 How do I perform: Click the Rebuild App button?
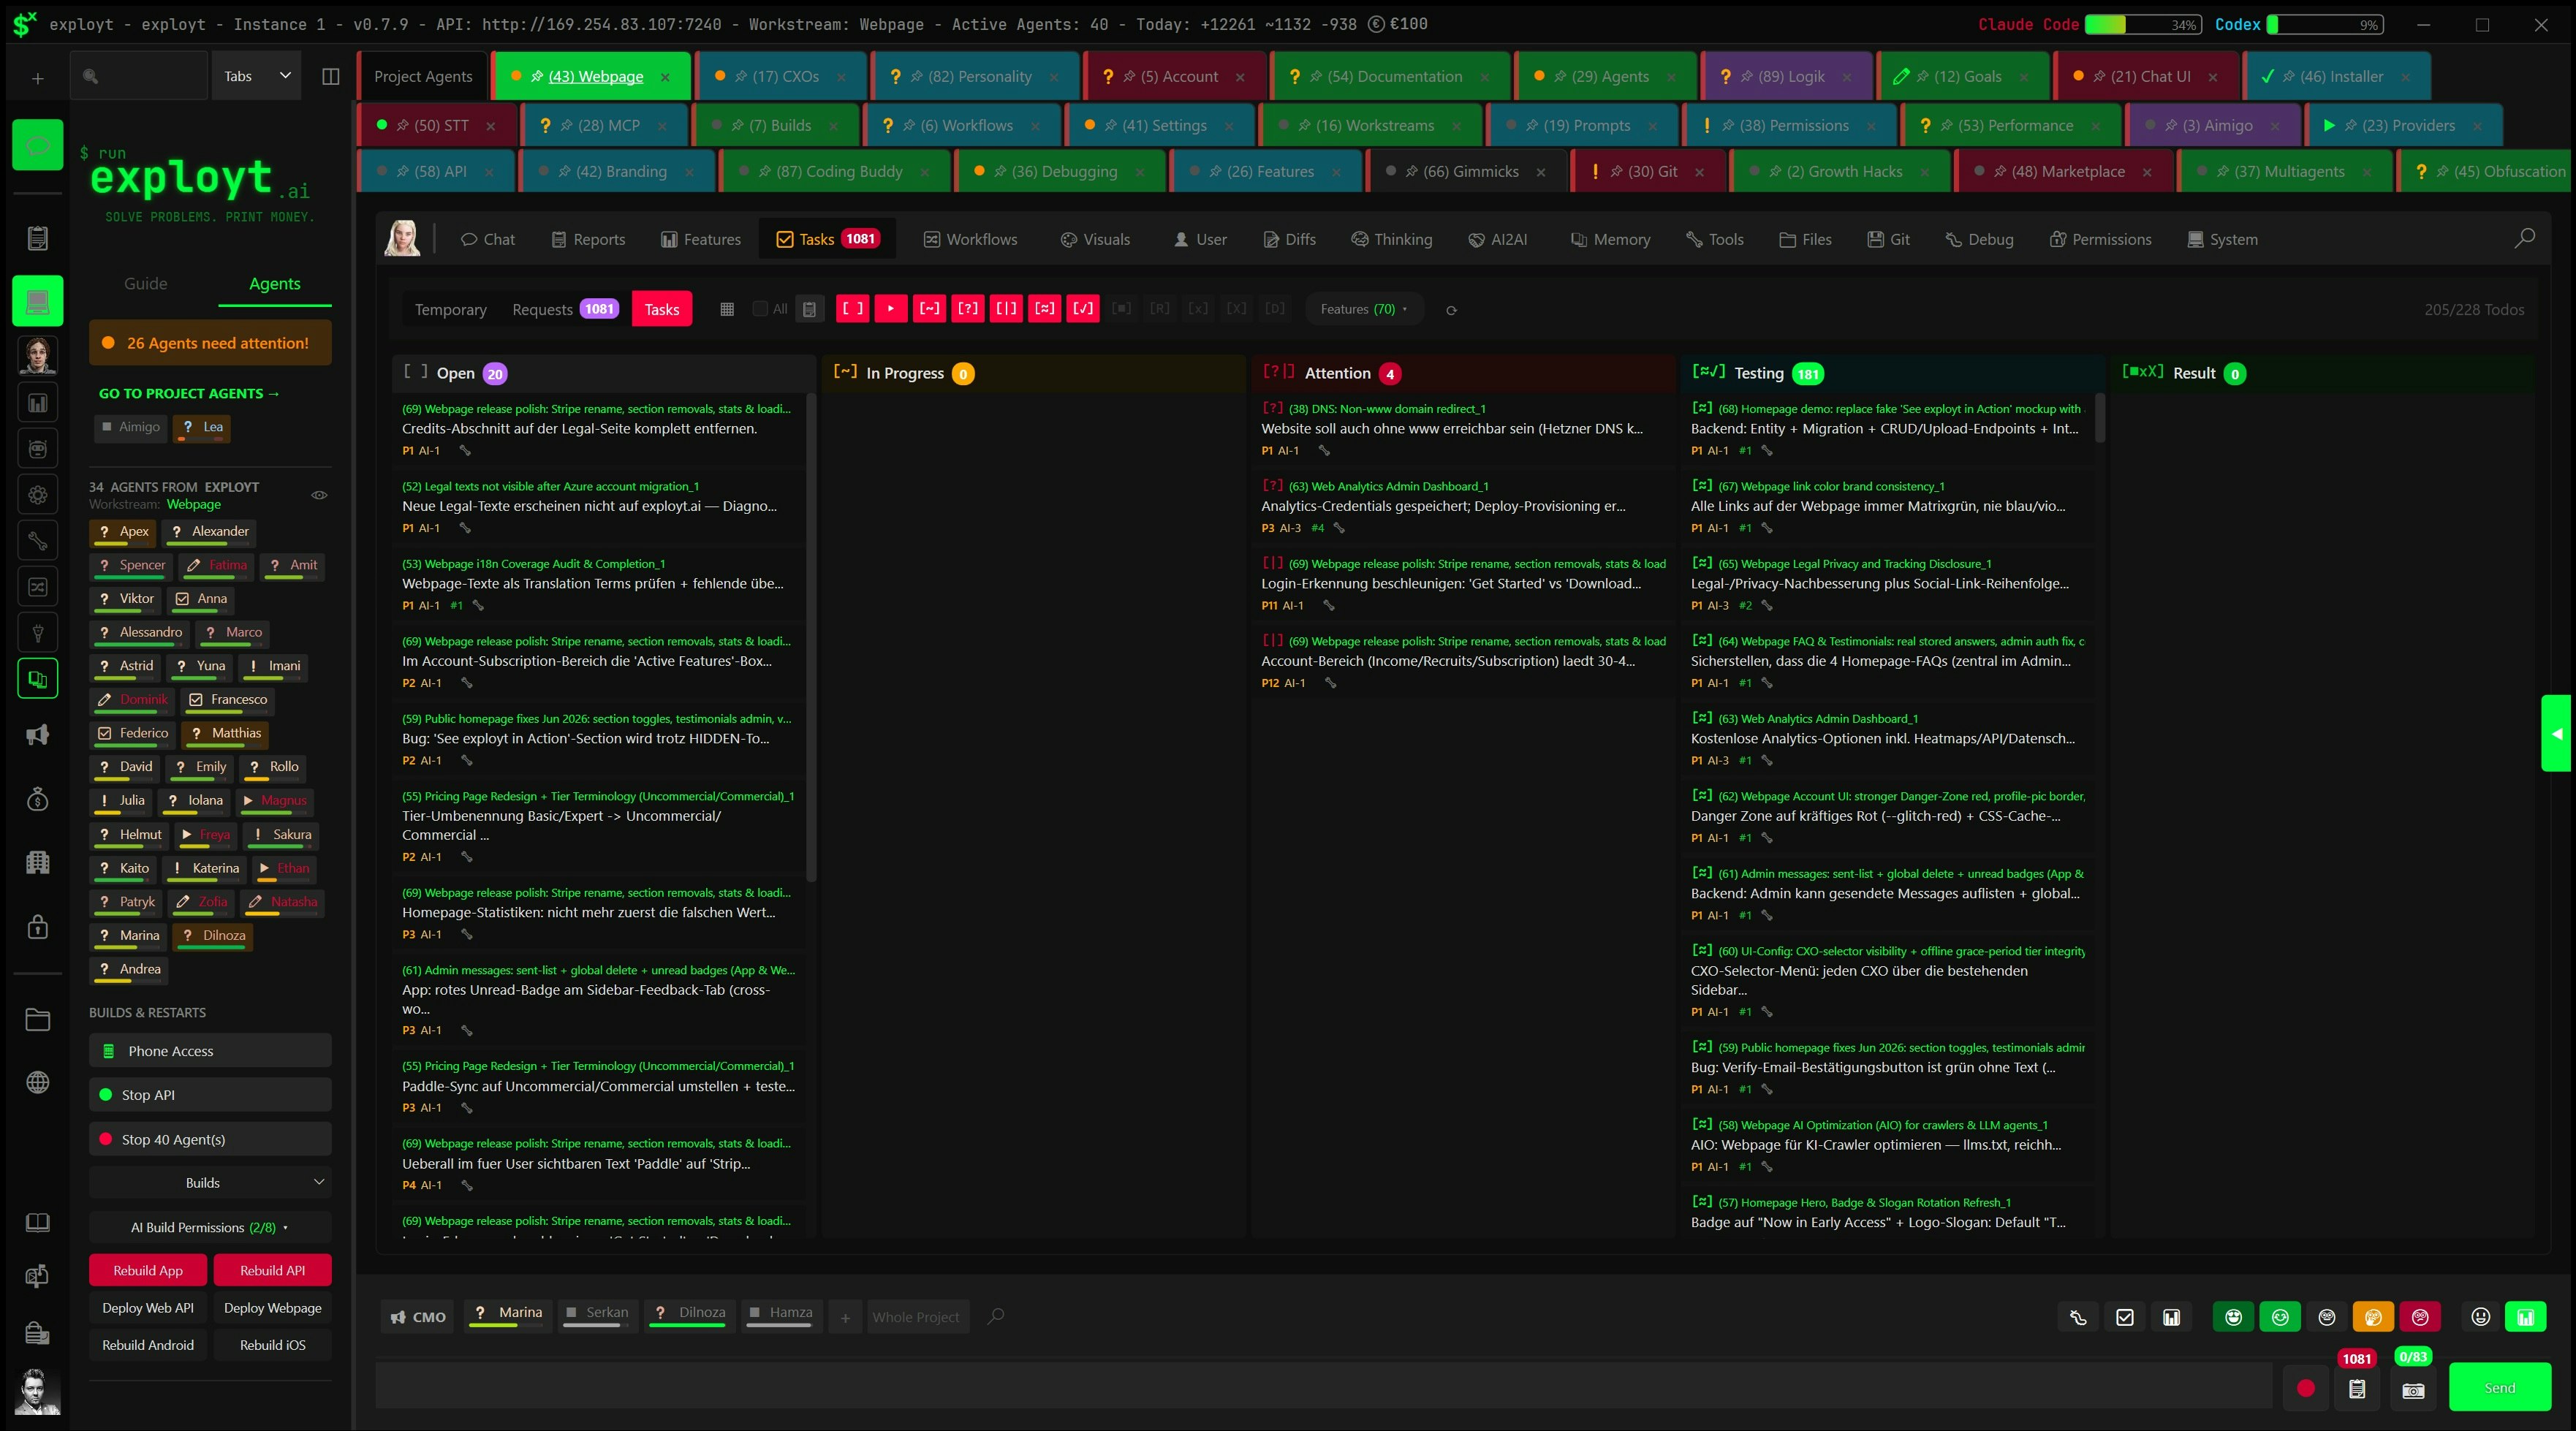coord(148,1270)
